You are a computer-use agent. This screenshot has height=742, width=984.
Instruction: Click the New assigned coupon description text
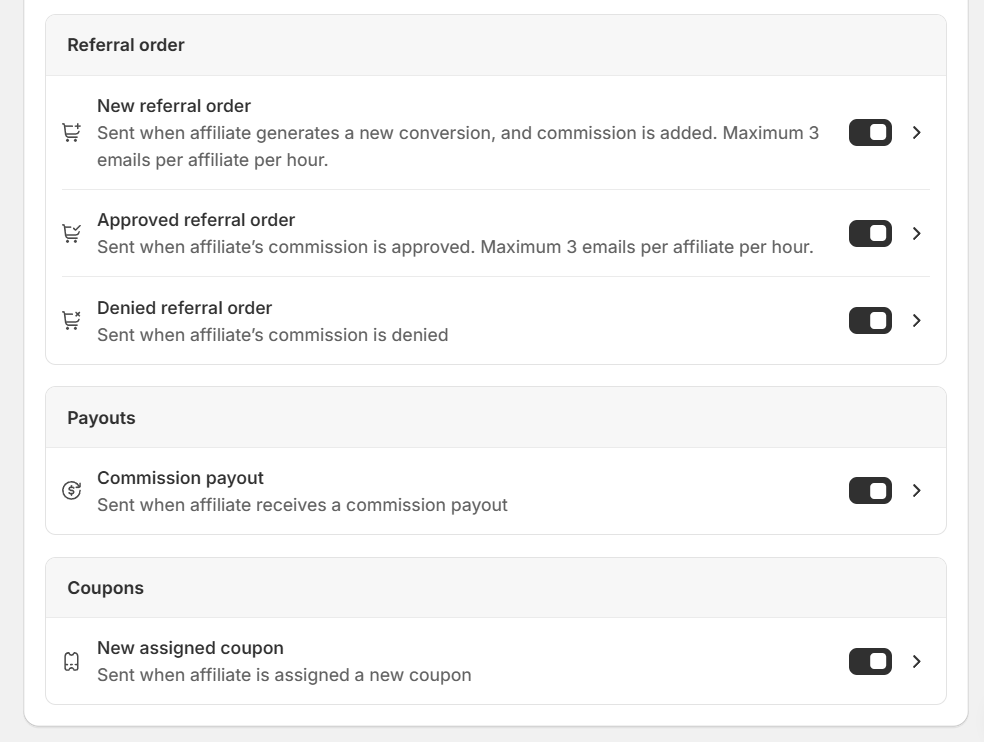284,675
